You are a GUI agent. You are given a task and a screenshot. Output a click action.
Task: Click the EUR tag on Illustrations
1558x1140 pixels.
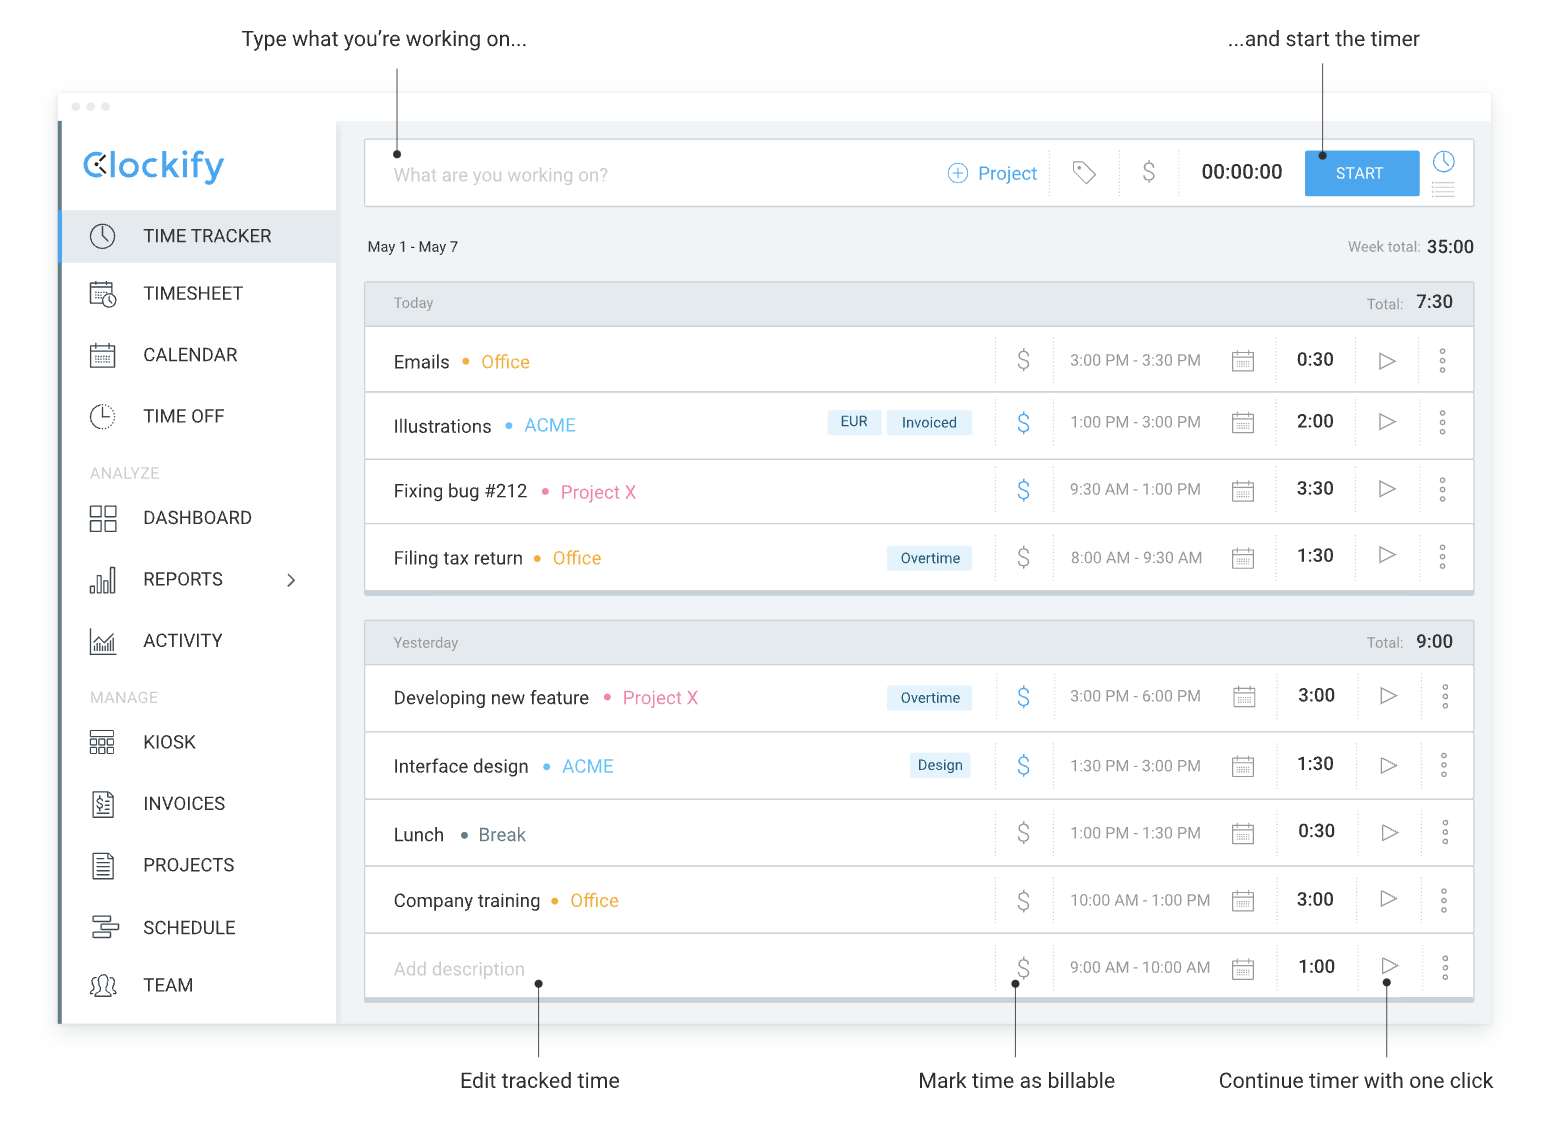tap(854, 422)
